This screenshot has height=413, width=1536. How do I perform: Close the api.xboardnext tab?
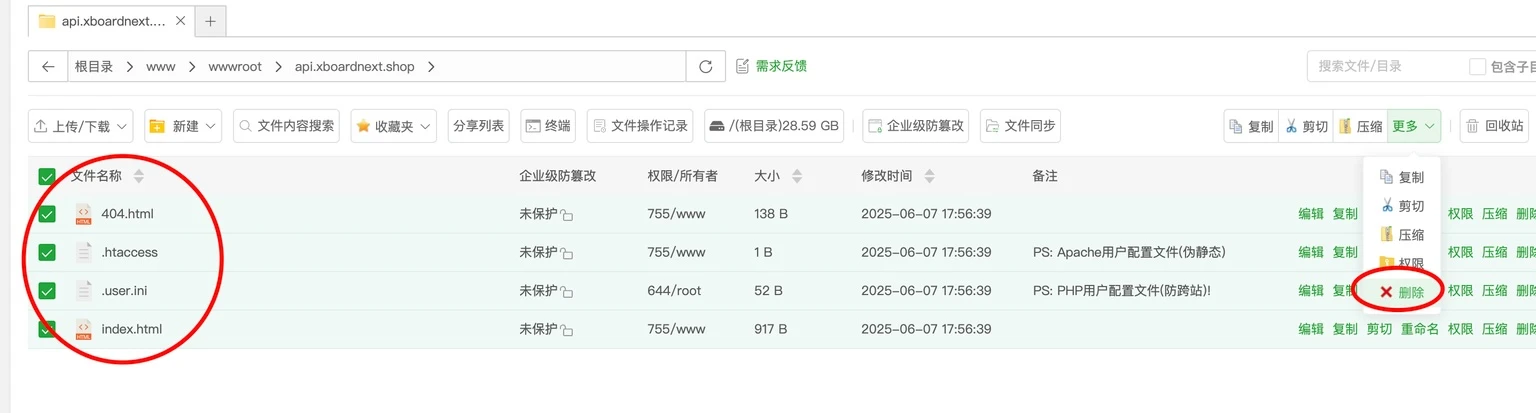179,20
